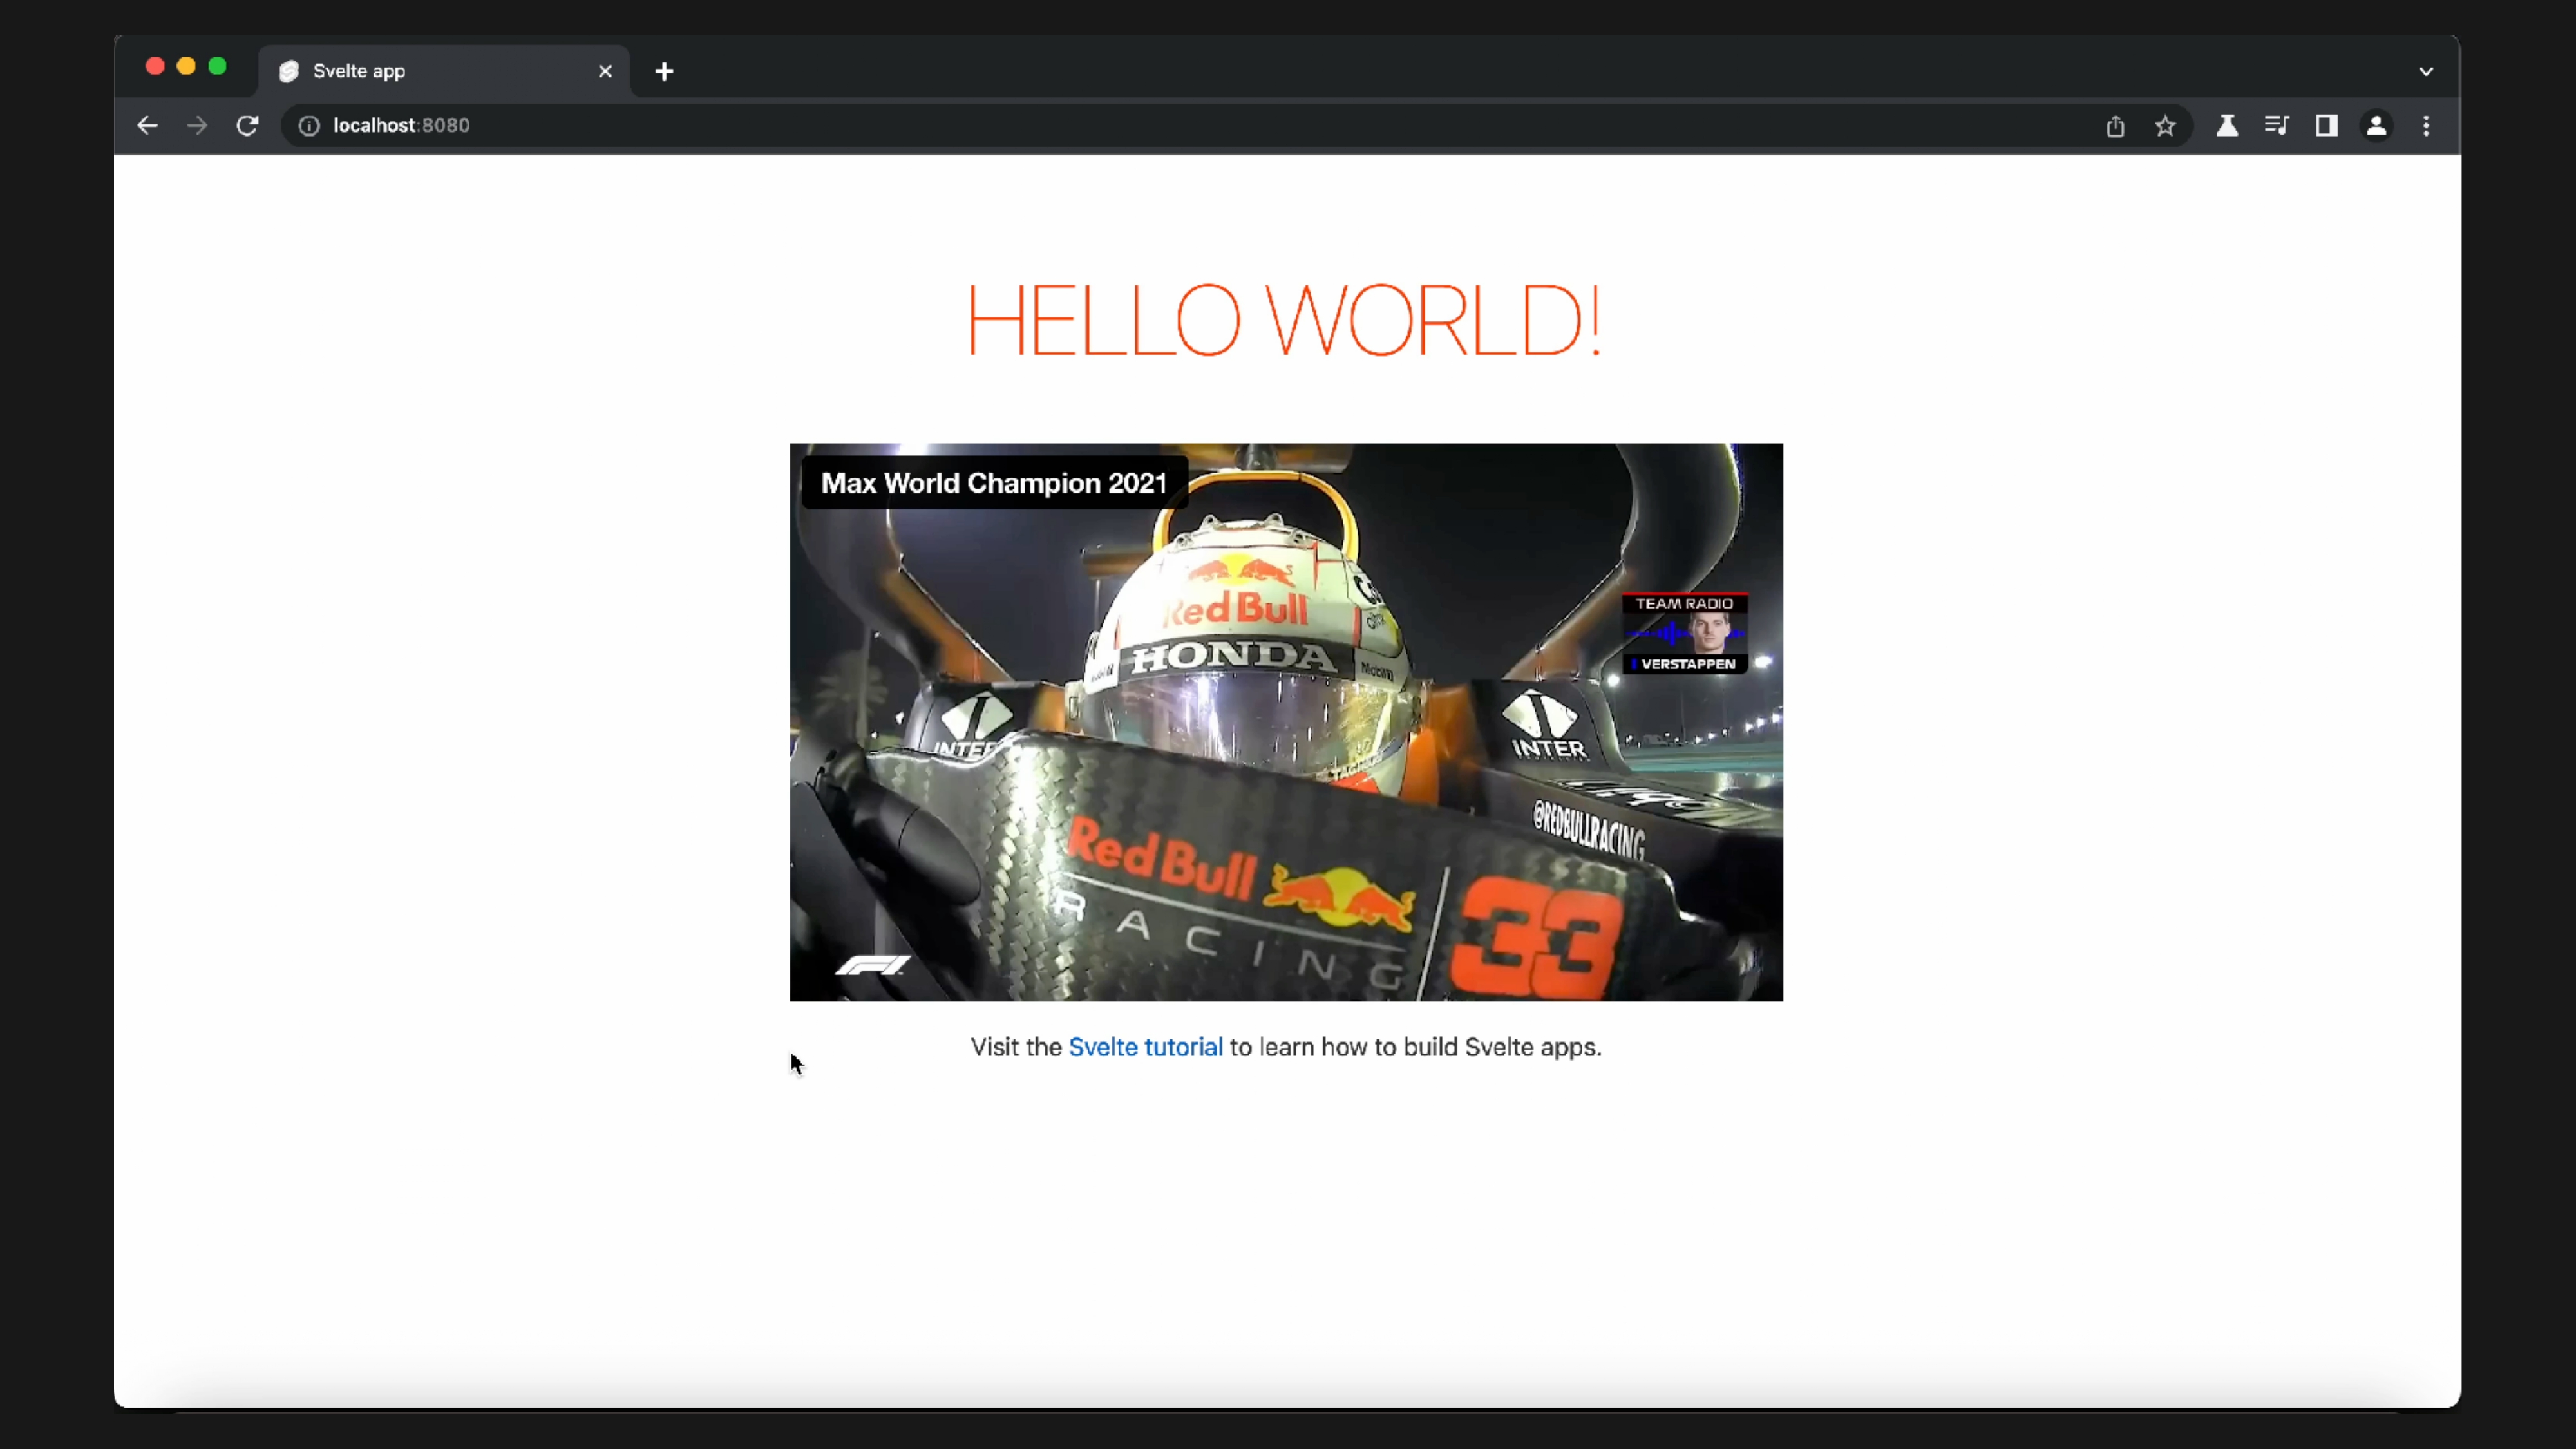The width and height of the screenshot is (2576, 1449).
Task: Expand the tab search chevron
Action: 2426,71
